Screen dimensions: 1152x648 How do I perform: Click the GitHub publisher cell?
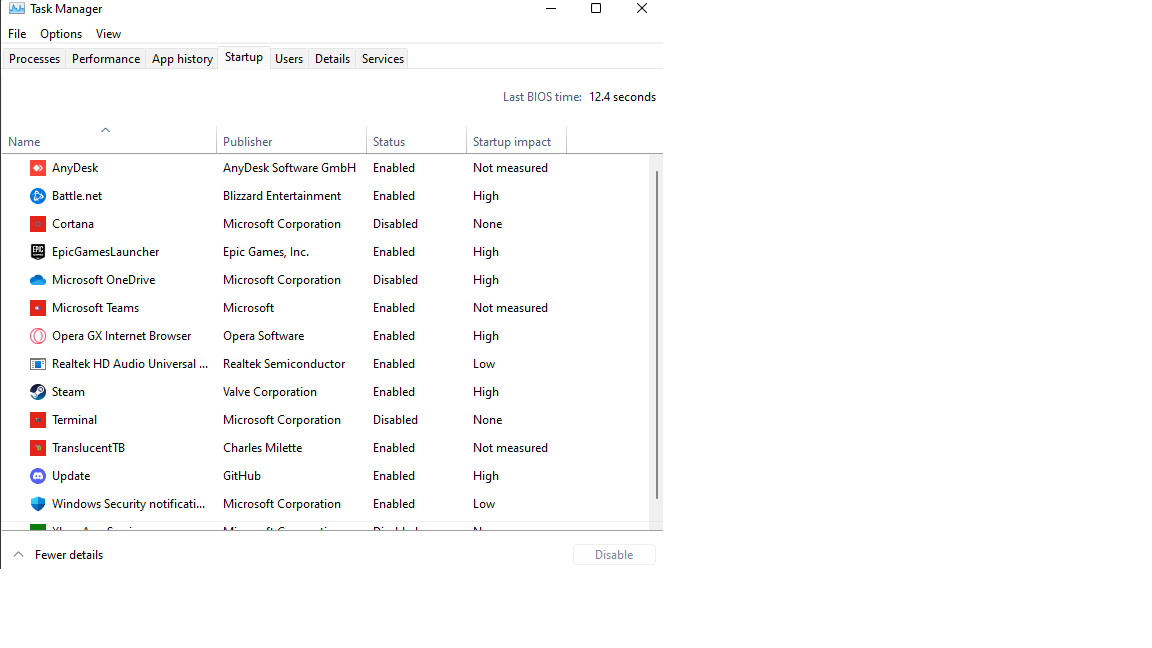(242, 476)
